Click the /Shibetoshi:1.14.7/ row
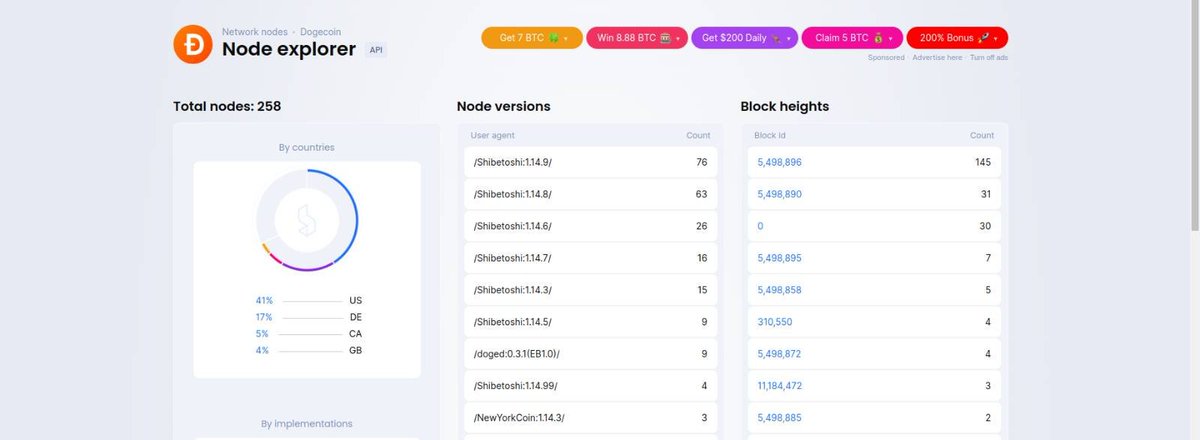This screenshot has height=440, width=1200. (x=590, y=258)
